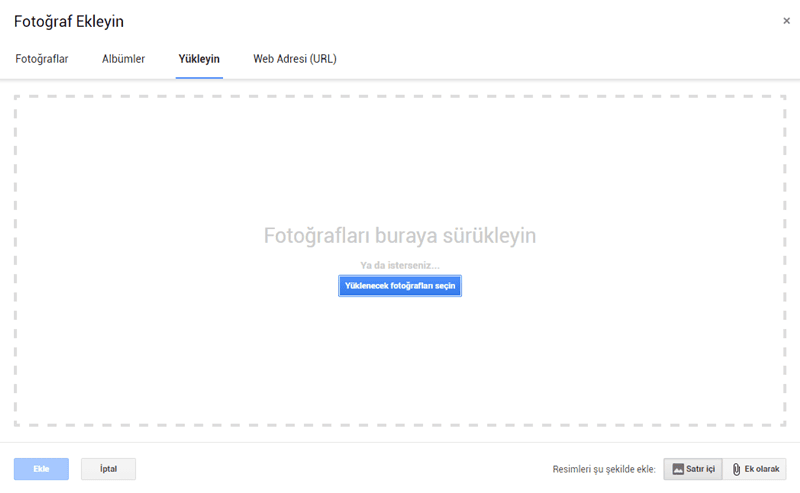Click the paperclip icon on Ek olarak

tap(737, 469)
